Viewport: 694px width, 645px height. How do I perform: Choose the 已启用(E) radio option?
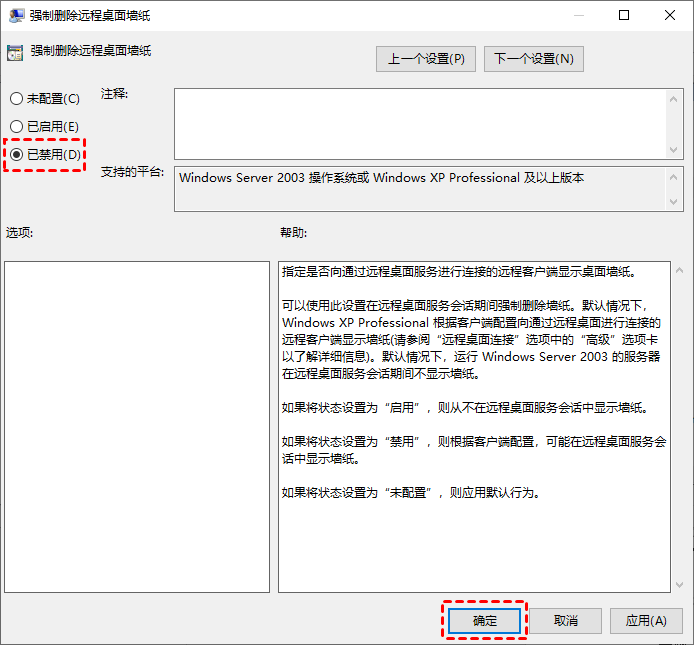coord(16,126)
